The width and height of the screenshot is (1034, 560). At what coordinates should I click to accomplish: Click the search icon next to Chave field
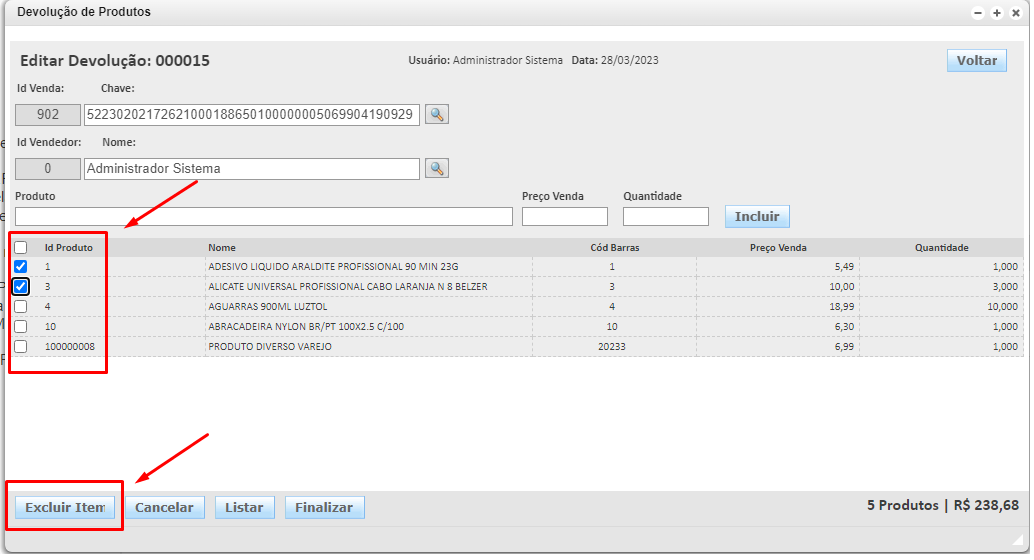(x=436, y=114)
